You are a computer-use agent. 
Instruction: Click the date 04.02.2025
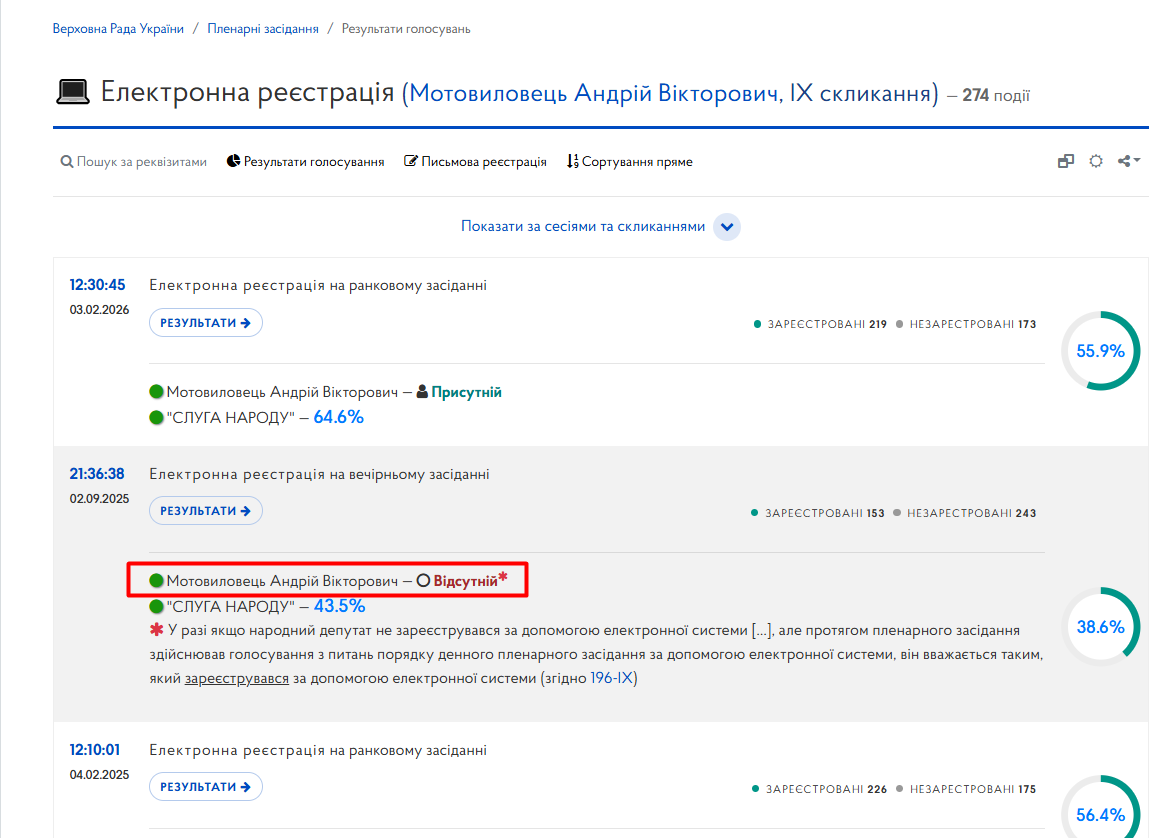[99, 775]
